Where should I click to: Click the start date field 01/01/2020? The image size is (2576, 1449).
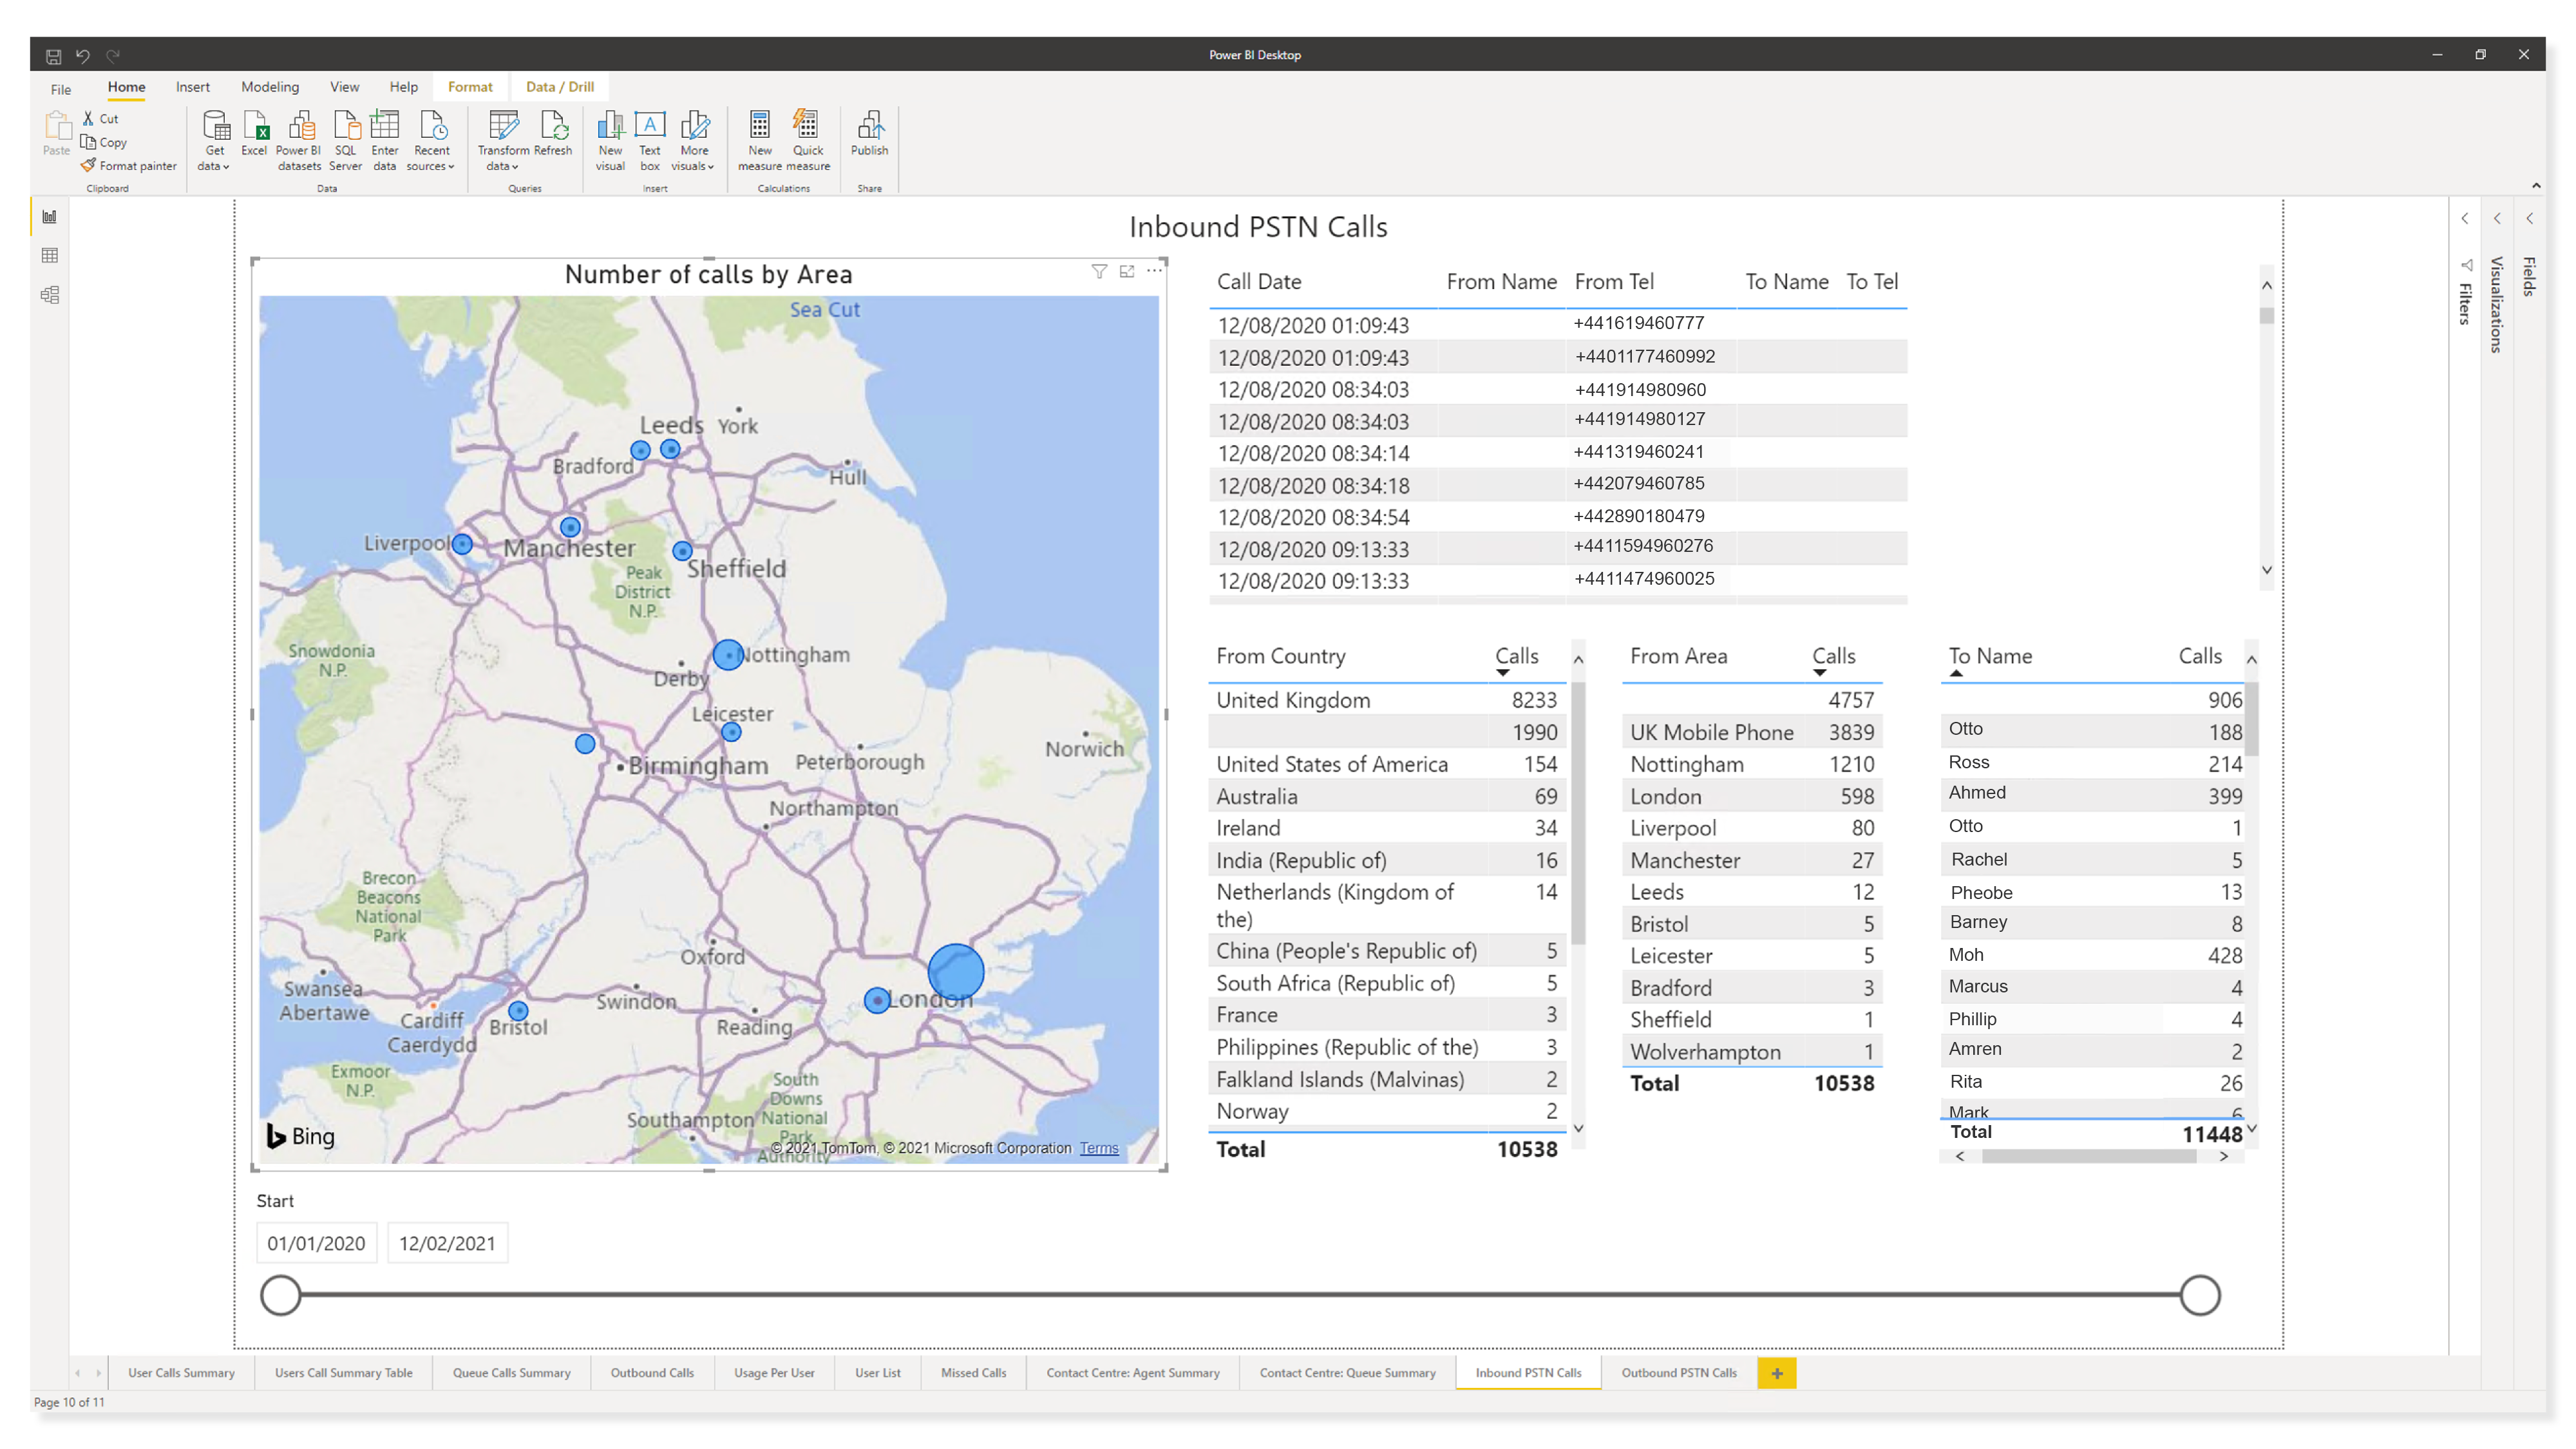point(316,1243)
